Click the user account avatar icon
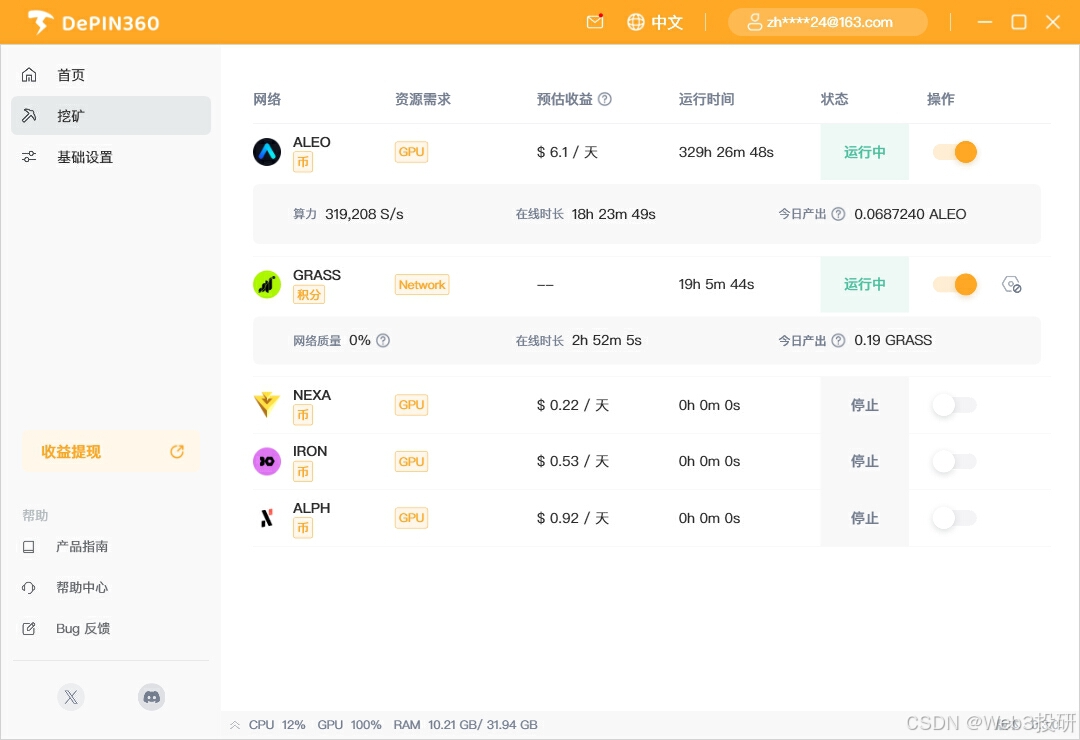The height and width of the screenshot is (740, 1080). click(754, 22)
